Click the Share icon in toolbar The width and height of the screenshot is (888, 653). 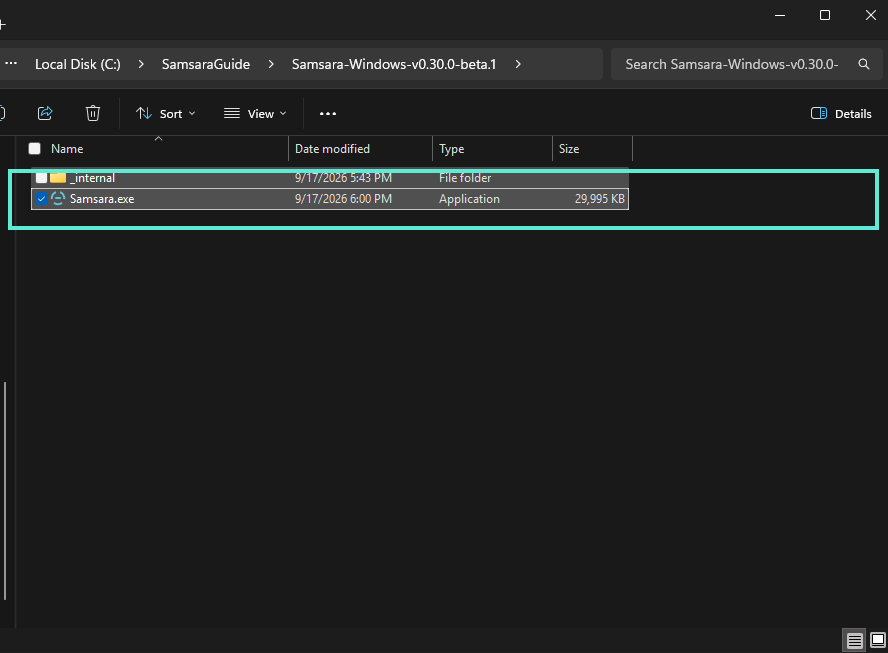pos(45,113)
